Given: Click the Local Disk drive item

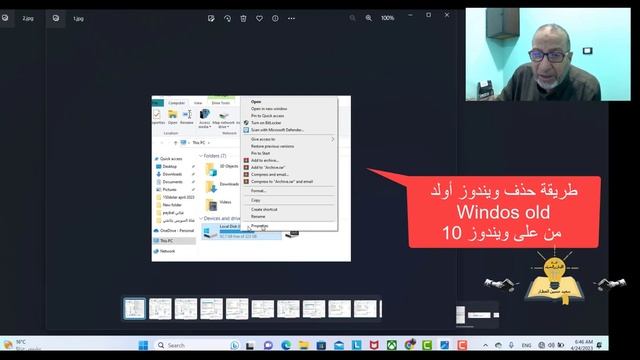Looking at the screenshot, I should (x=241, y=231).
